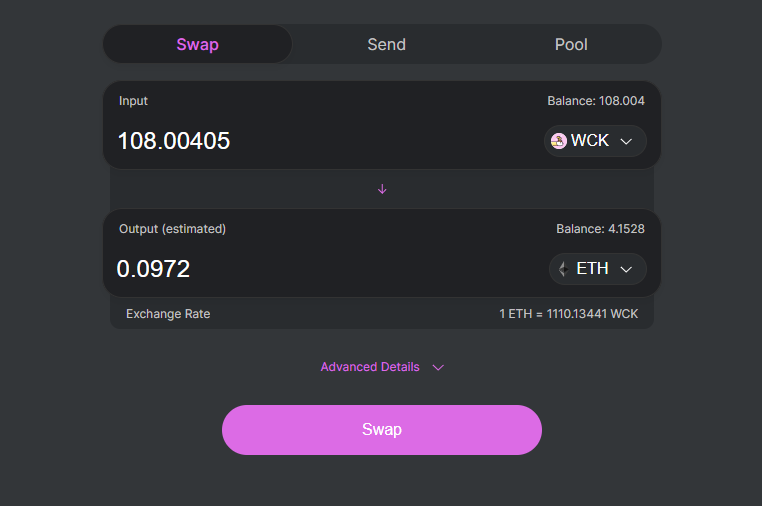Click the Exchange Rate label
762x506 pixels.
[168, 314]
